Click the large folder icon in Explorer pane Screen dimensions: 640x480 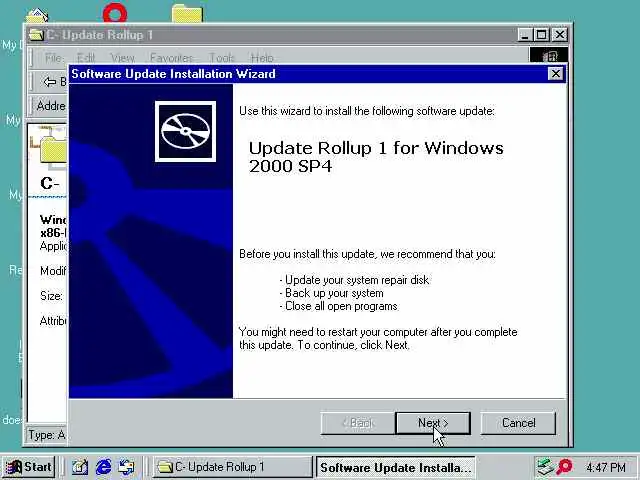coord(52,149)
